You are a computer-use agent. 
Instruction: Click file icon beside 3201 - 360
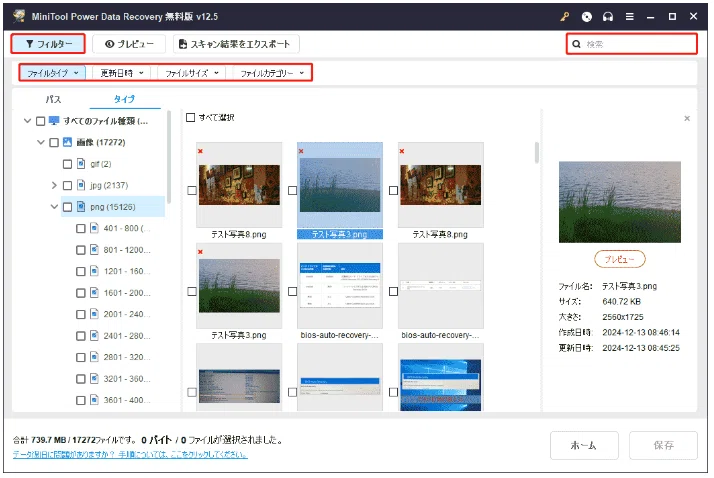(x=94, y=378)
